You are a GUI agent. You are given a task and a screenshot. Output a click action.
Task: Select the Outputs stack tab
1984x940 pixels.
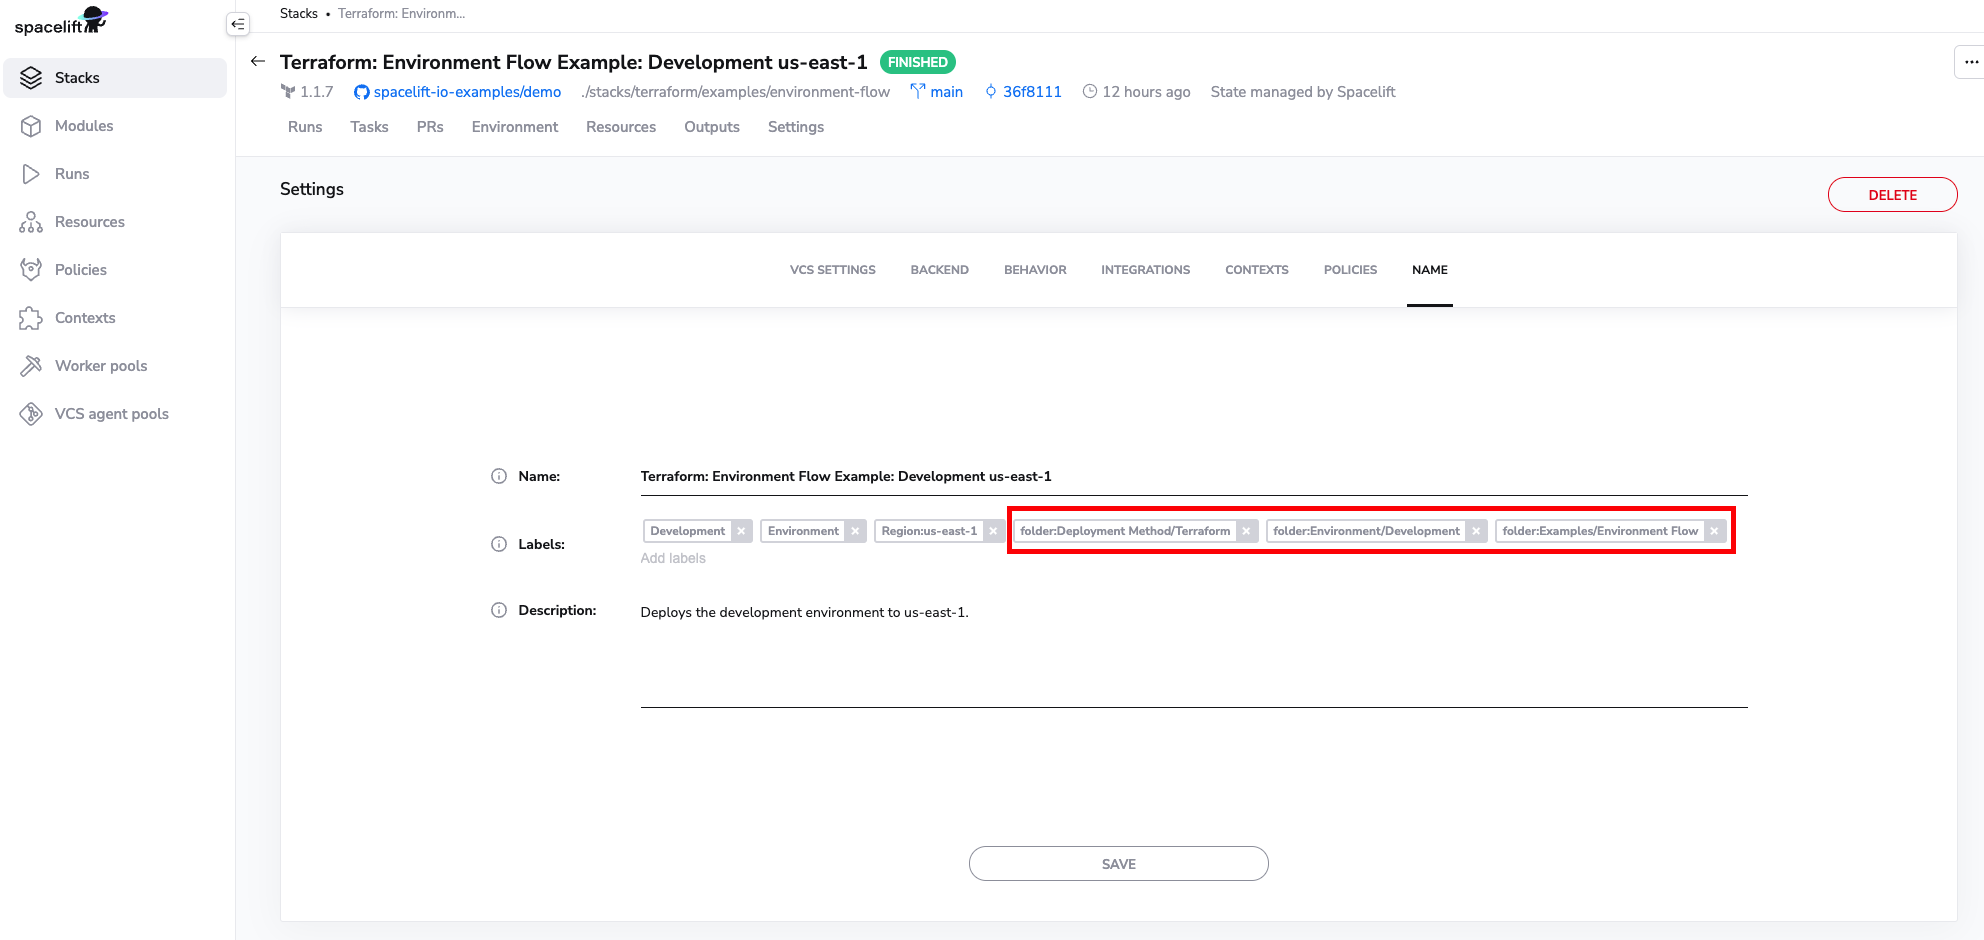click(x=711, y=127)
